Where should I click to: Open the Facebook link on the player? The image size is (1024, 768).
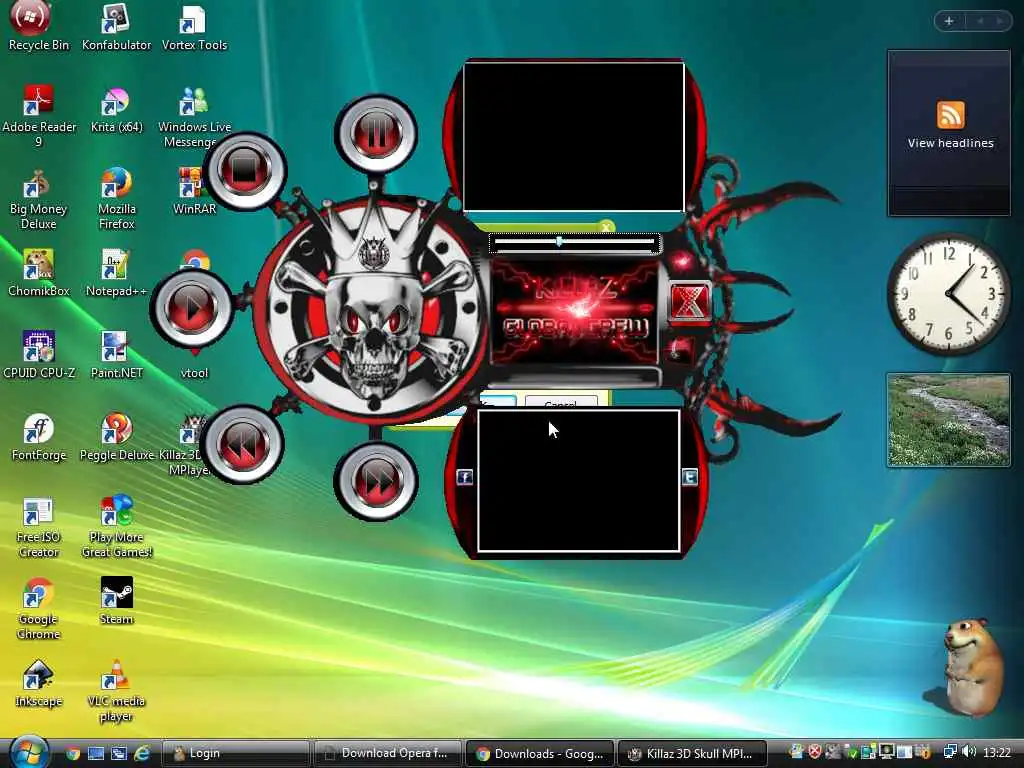click(x=464, y=477)
